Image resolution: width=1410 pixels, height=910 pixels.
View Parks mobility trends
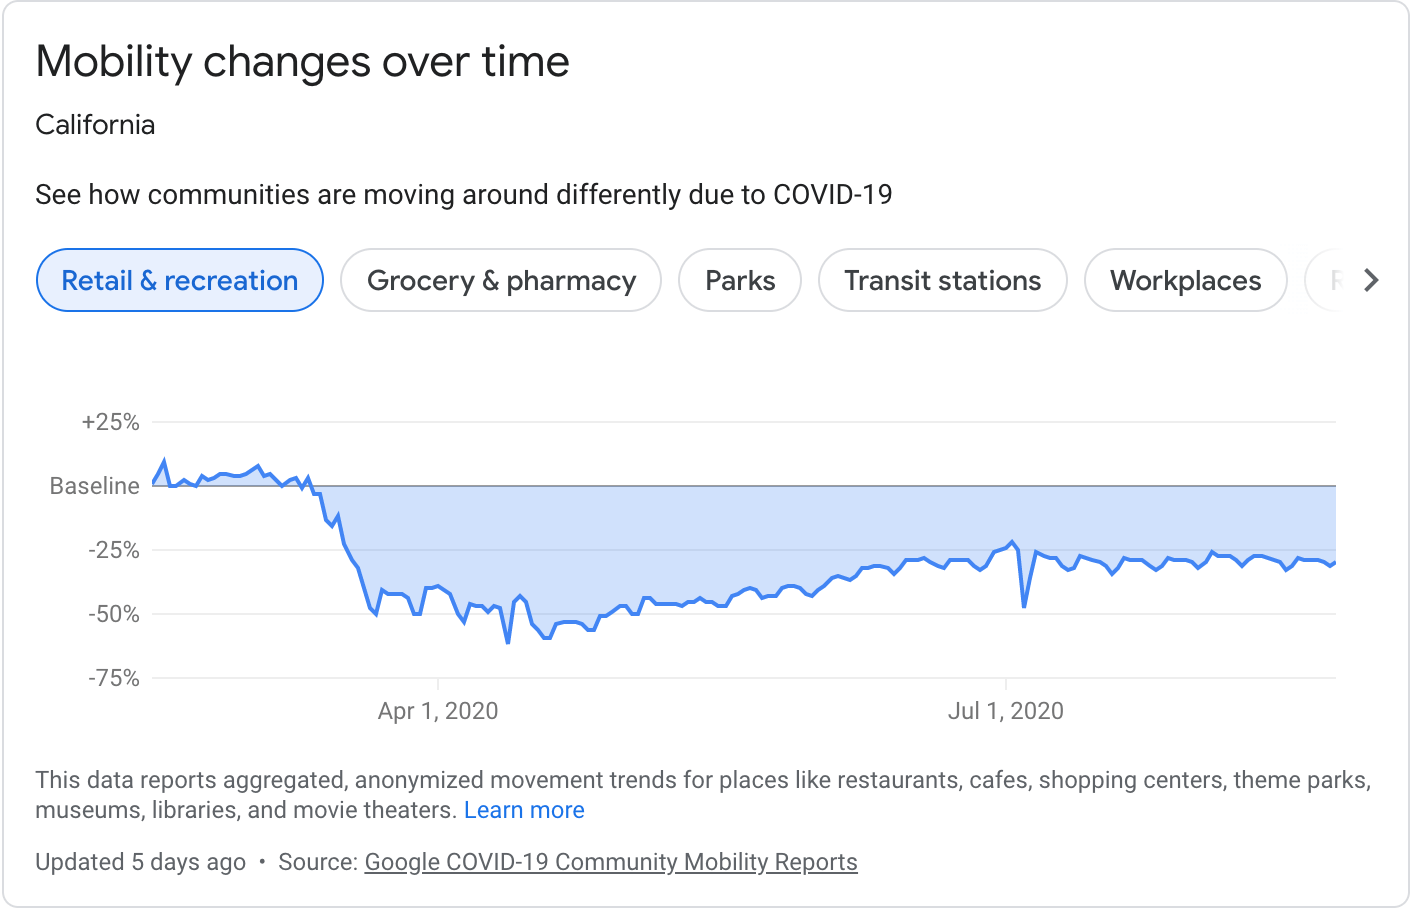pos(739,280)
